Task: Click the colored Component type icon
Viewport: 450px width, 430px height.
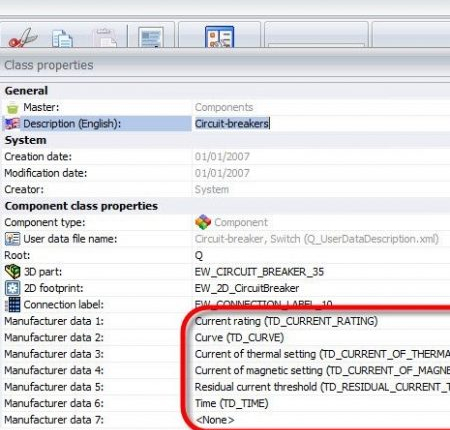Action: (x=203, y=222)
